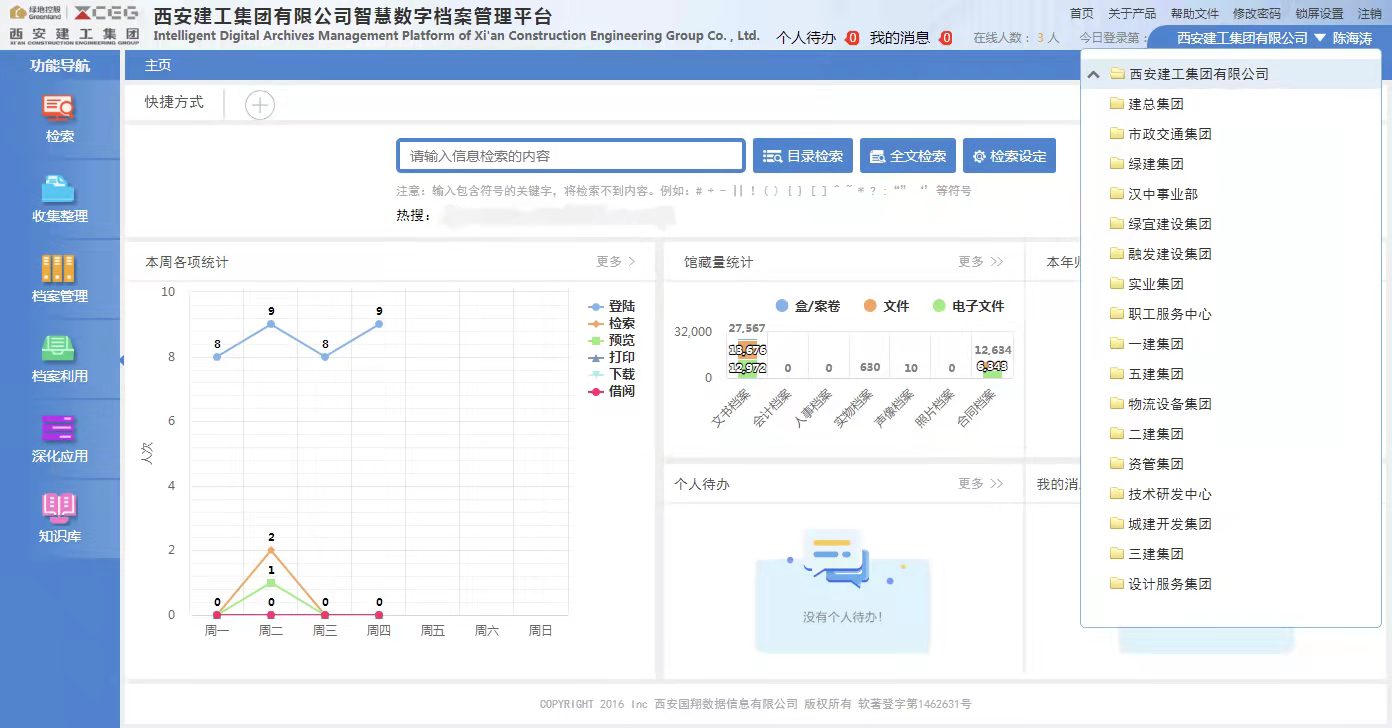Open the 检索 search sidebar icon

click(x=59, y=108)
